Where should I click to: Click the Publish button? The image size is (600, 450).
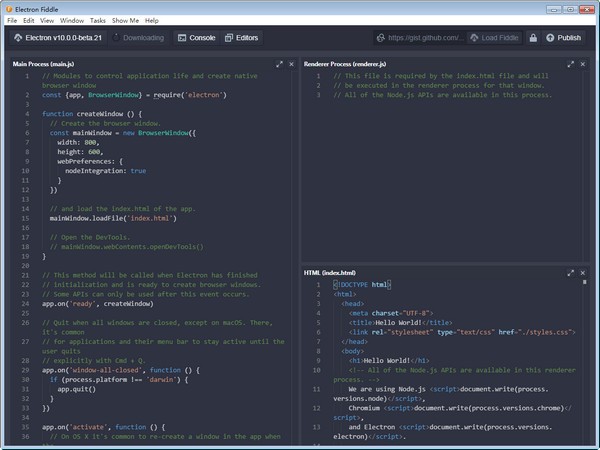pos(563,38)
